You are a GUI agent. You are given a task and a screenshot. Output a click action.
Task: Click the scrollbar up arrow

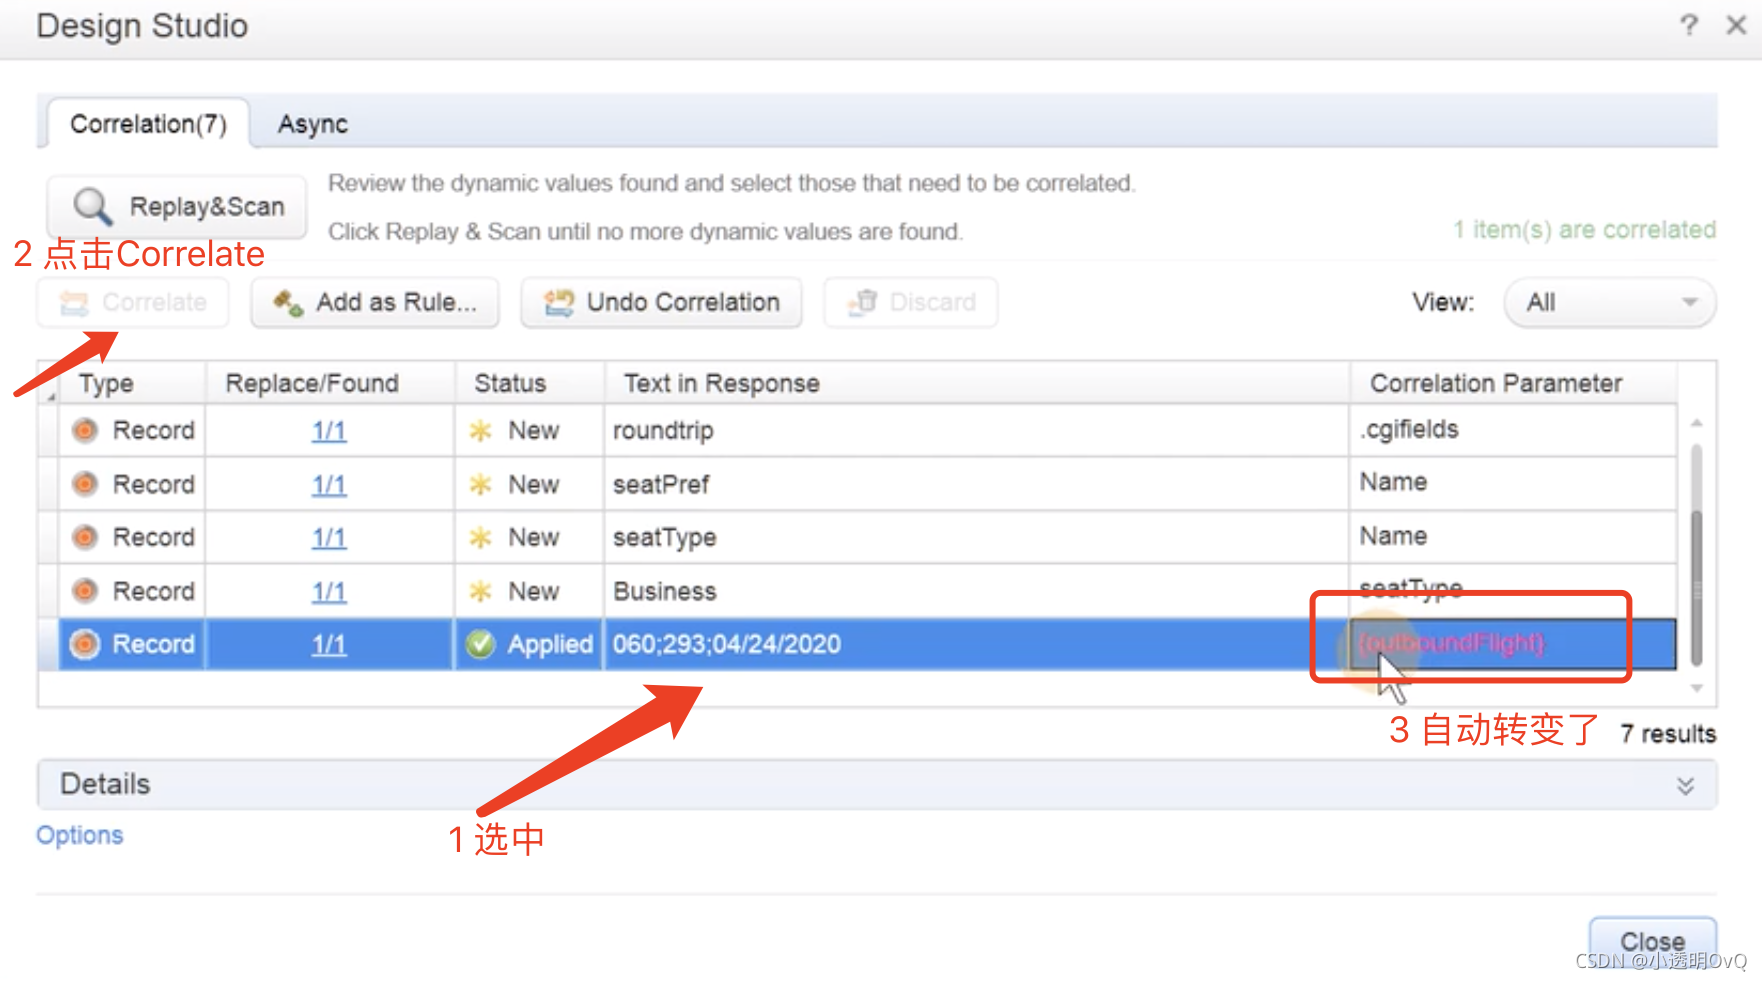[x=1696, y=424]
